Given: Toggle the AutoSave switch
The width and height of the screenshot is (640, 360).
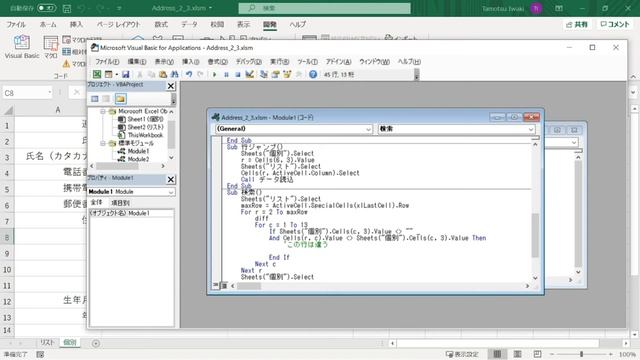Looking at the screenshot, I should 47,8.
